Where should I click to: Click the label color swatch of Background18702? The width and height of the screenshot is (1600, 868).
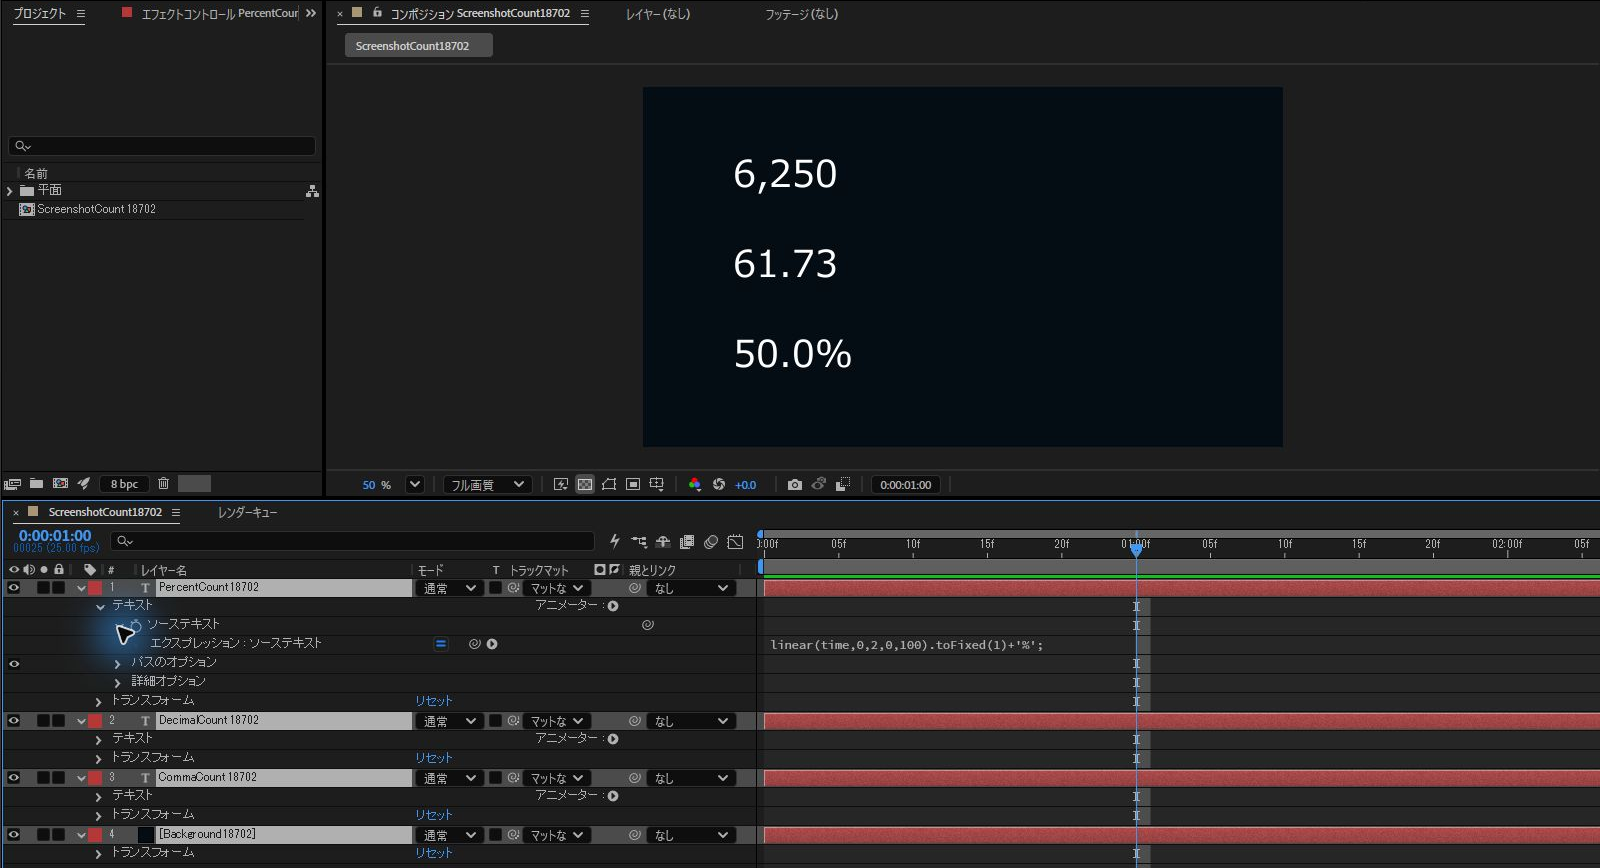pos(95,835)
